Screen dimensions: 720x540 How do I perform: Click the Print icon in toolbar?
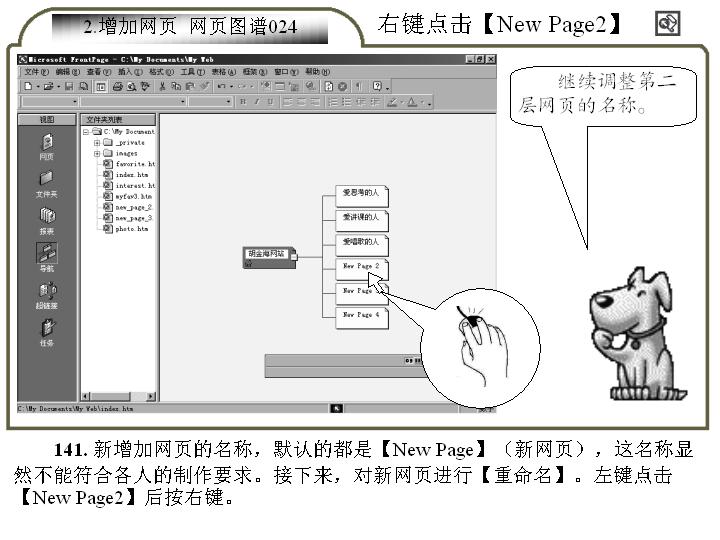(118, 86)
